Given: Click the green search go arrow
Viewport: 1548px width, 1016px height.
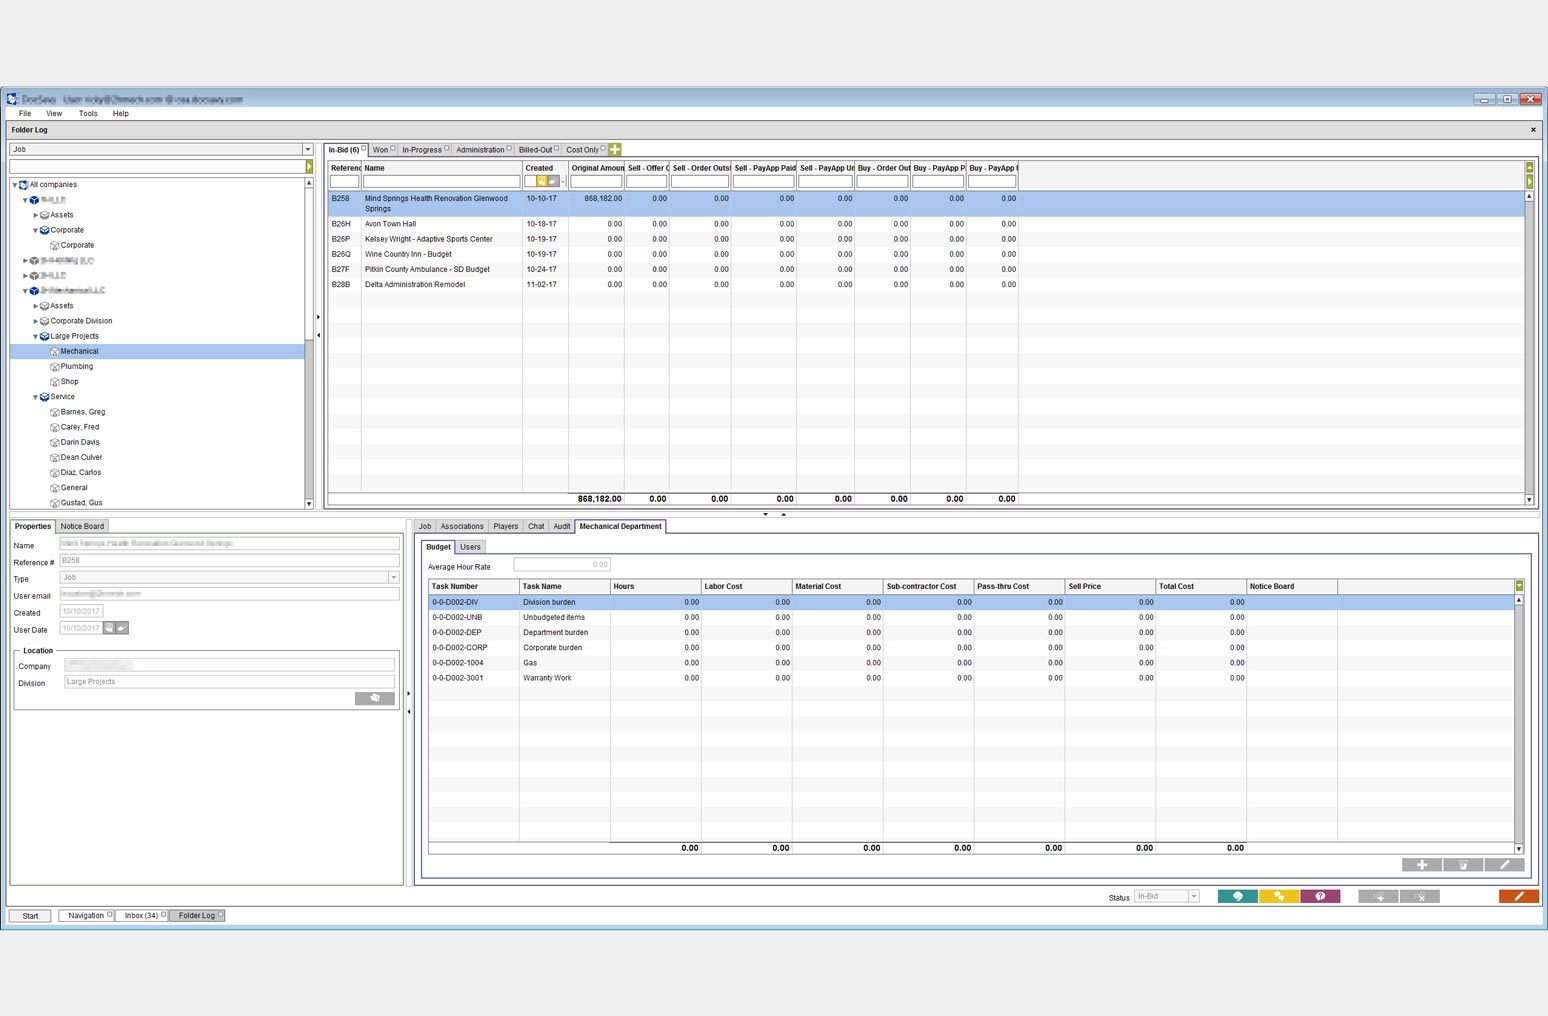Looking at the screenshot, I should 309,166.
